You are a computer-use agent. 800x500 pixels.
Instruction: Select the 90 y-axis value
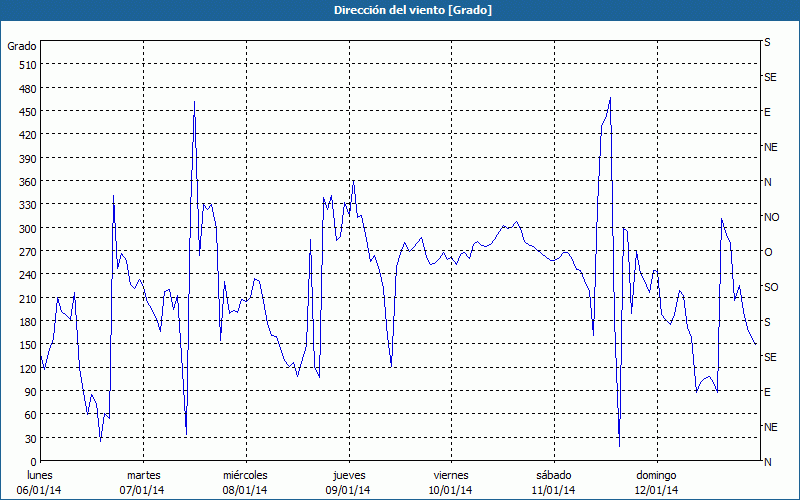(x=31, y=392)
